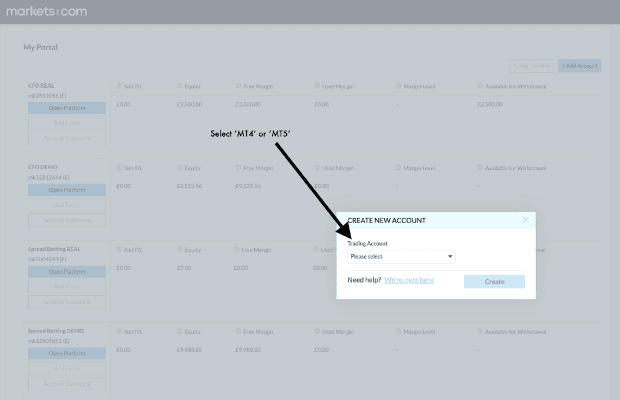Click Net P/L info icon in CFD DEMO
The image size is (620, 400).
pos(119,167)
